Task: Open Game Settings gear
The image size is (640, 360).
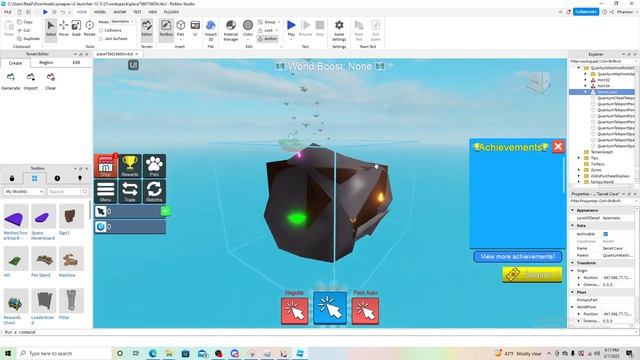Action: (339, 30)
